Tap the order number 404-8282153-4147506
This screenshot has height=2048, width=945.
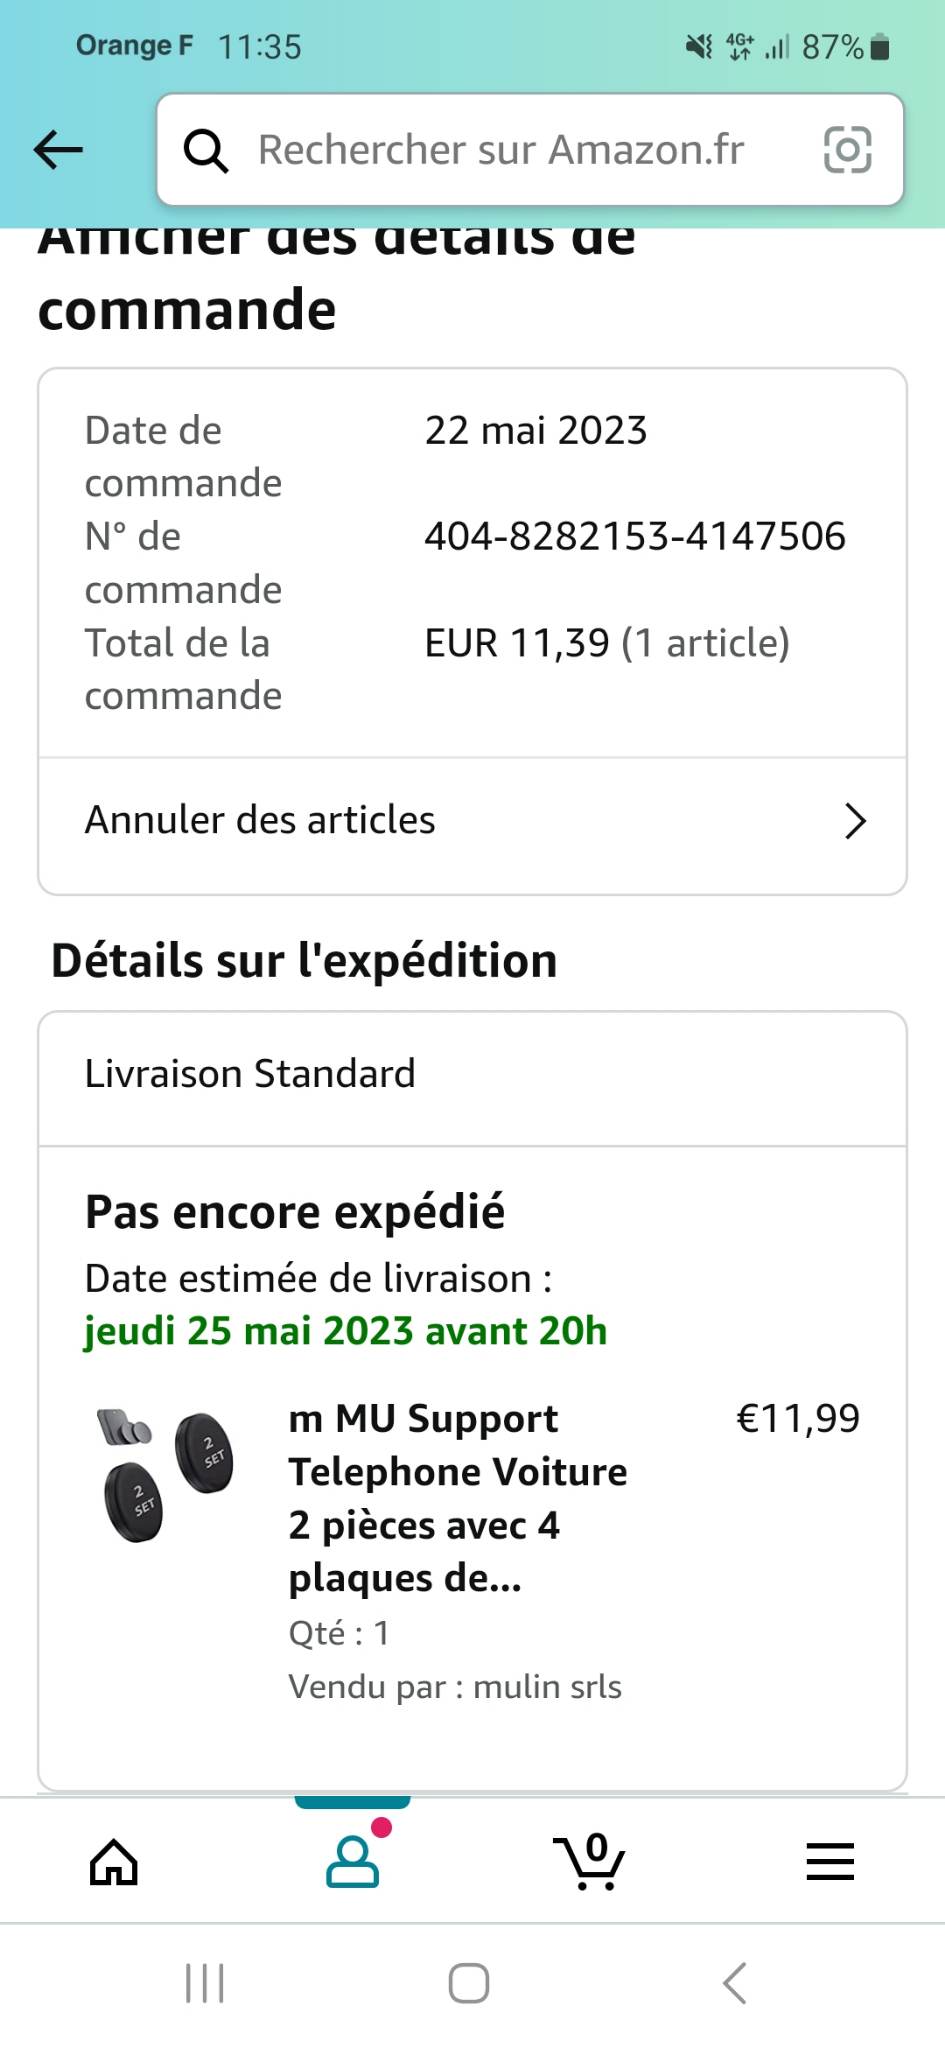point(635,537)
